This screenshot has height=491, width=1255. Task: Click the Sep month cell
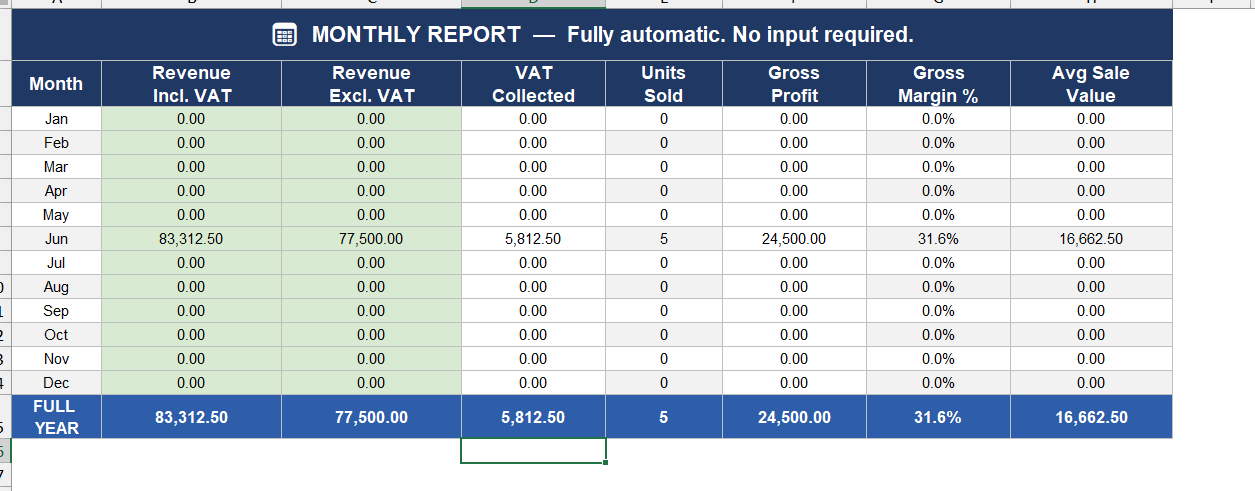[56, 311]
